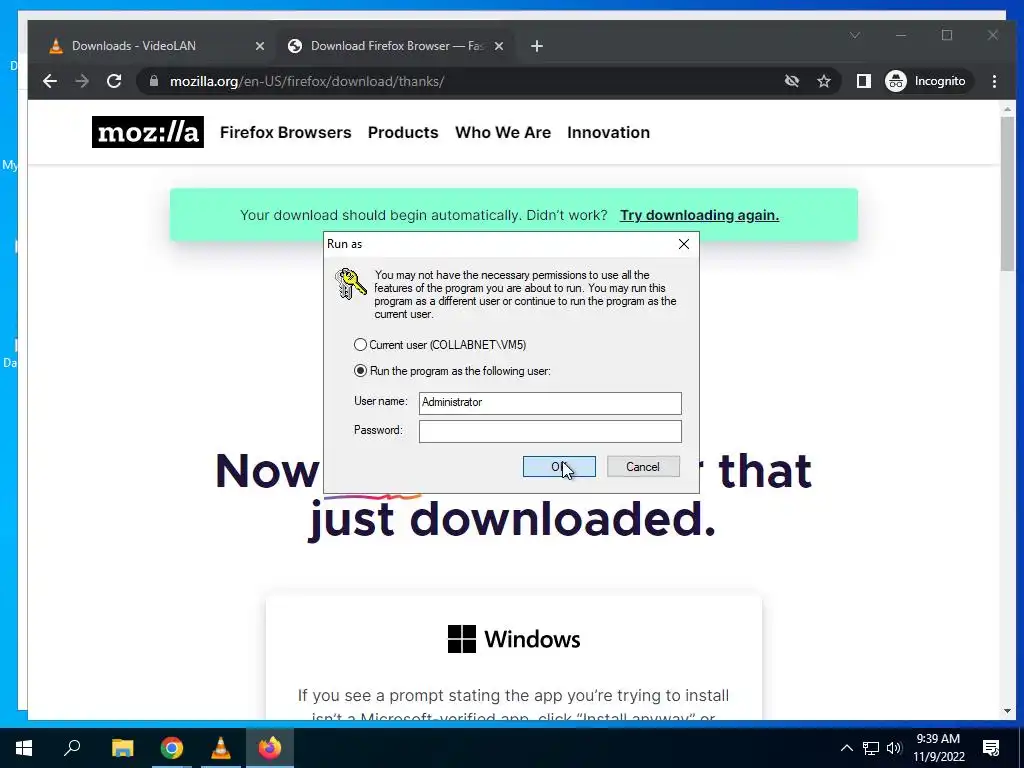Screen dimensions: 1024x768
Task: Click the Password field
Action: pyautogui.click(x=550, y=431)
